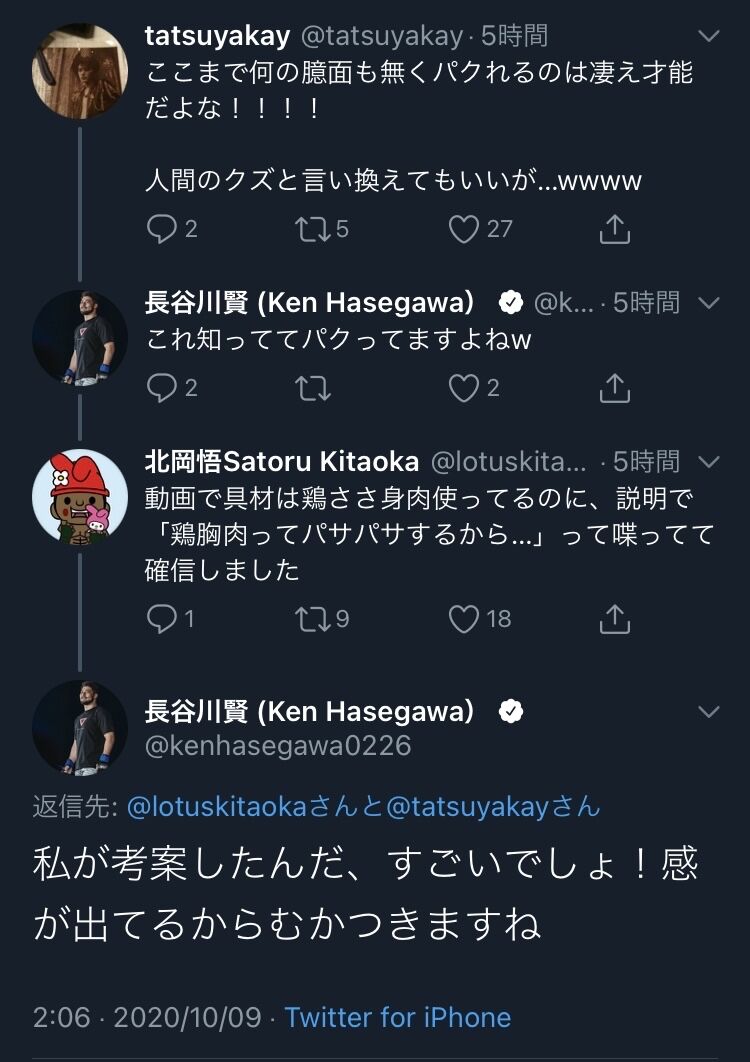750x1062 pixels.
Task: Retweet tatsuyakay's tweet with 5 retweets
Action: tap(313, 229)
